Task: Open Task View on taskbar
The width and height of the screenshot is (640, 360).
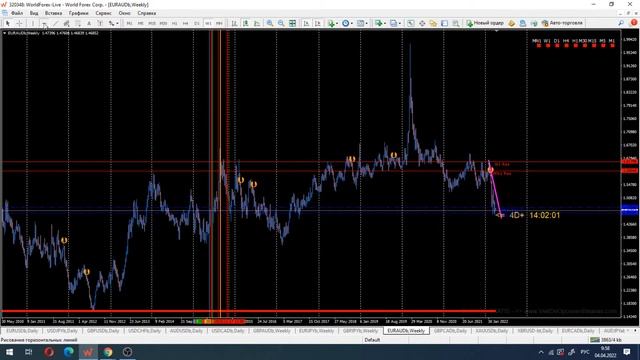Action: pos(29,352)
